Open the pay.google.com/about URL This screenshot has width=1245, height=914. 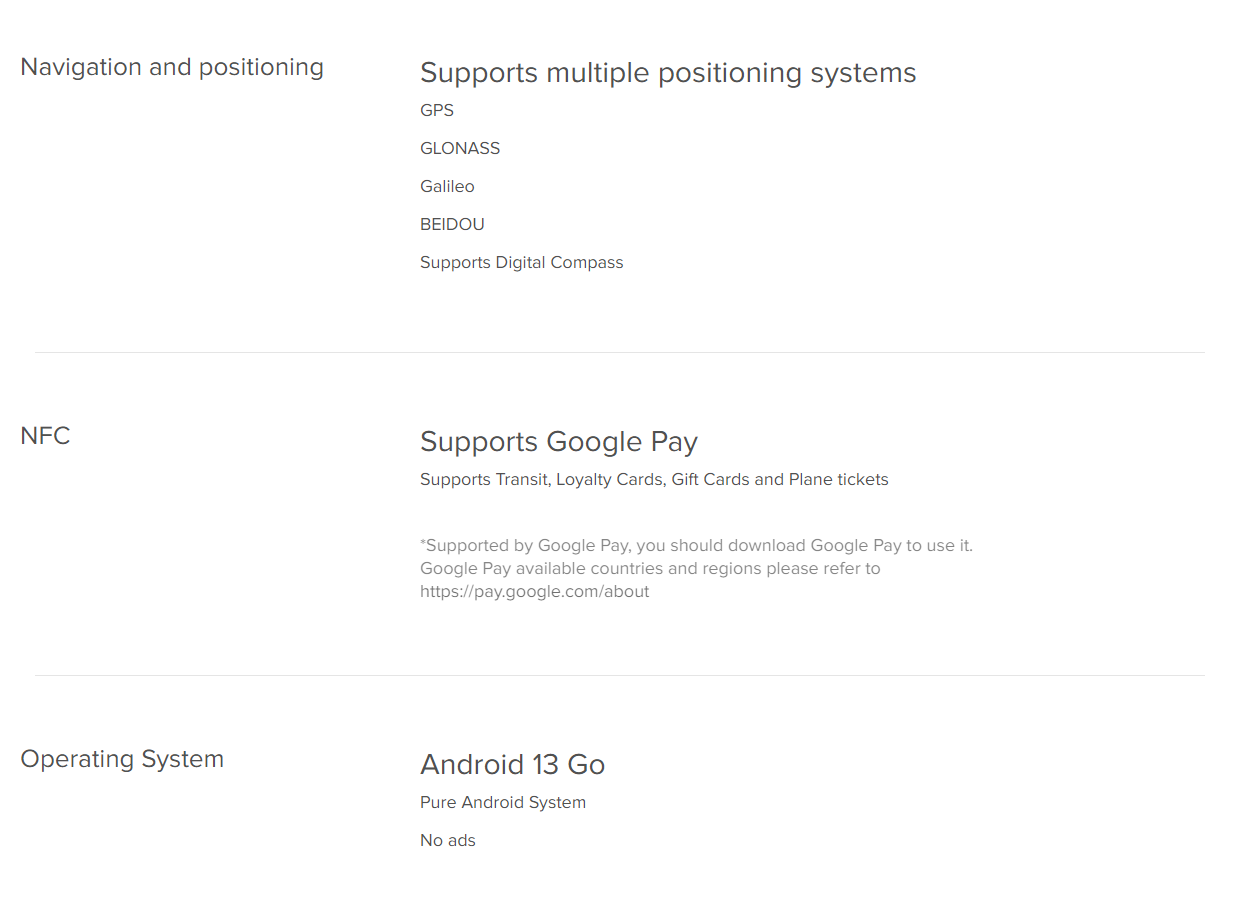pos(534,591)
